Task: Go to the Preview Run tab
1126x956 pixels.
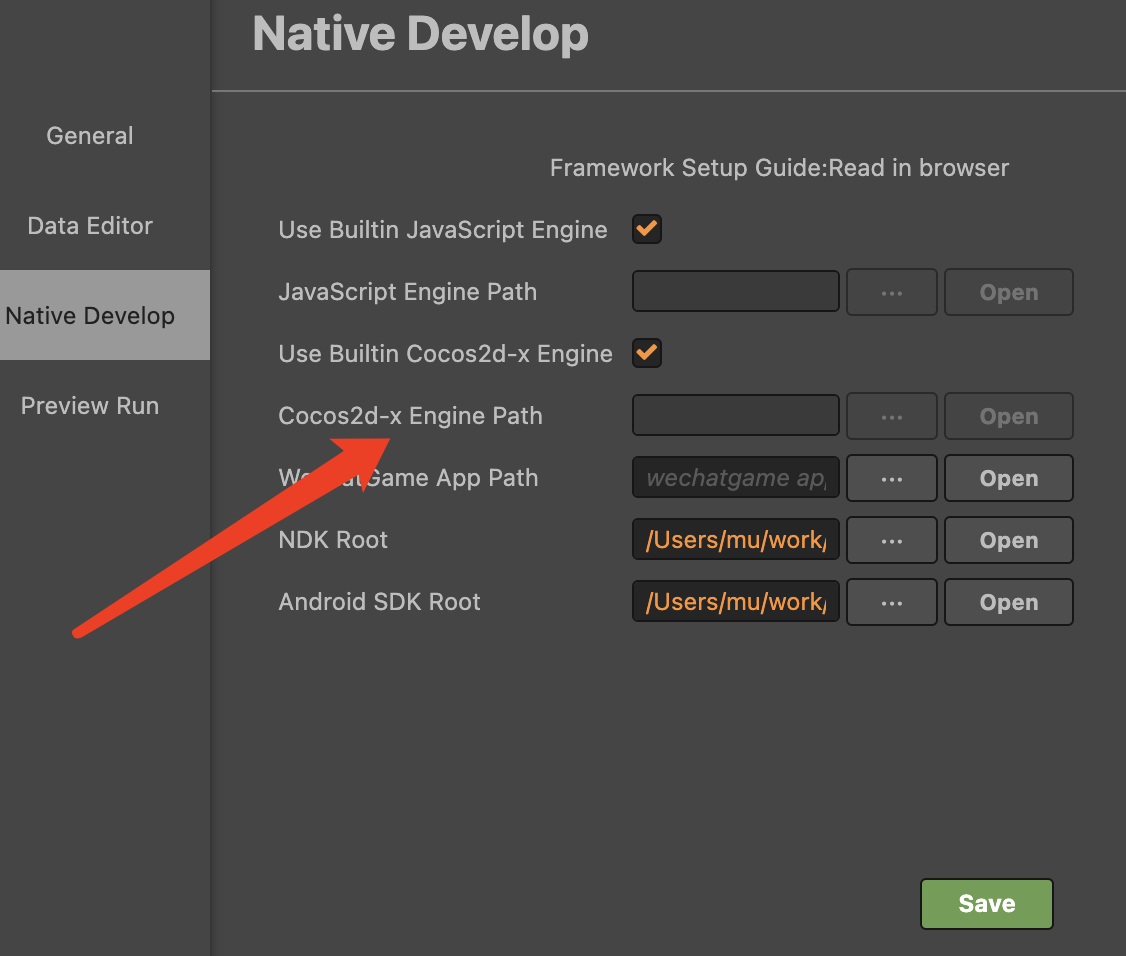Action: coord(90,406)
